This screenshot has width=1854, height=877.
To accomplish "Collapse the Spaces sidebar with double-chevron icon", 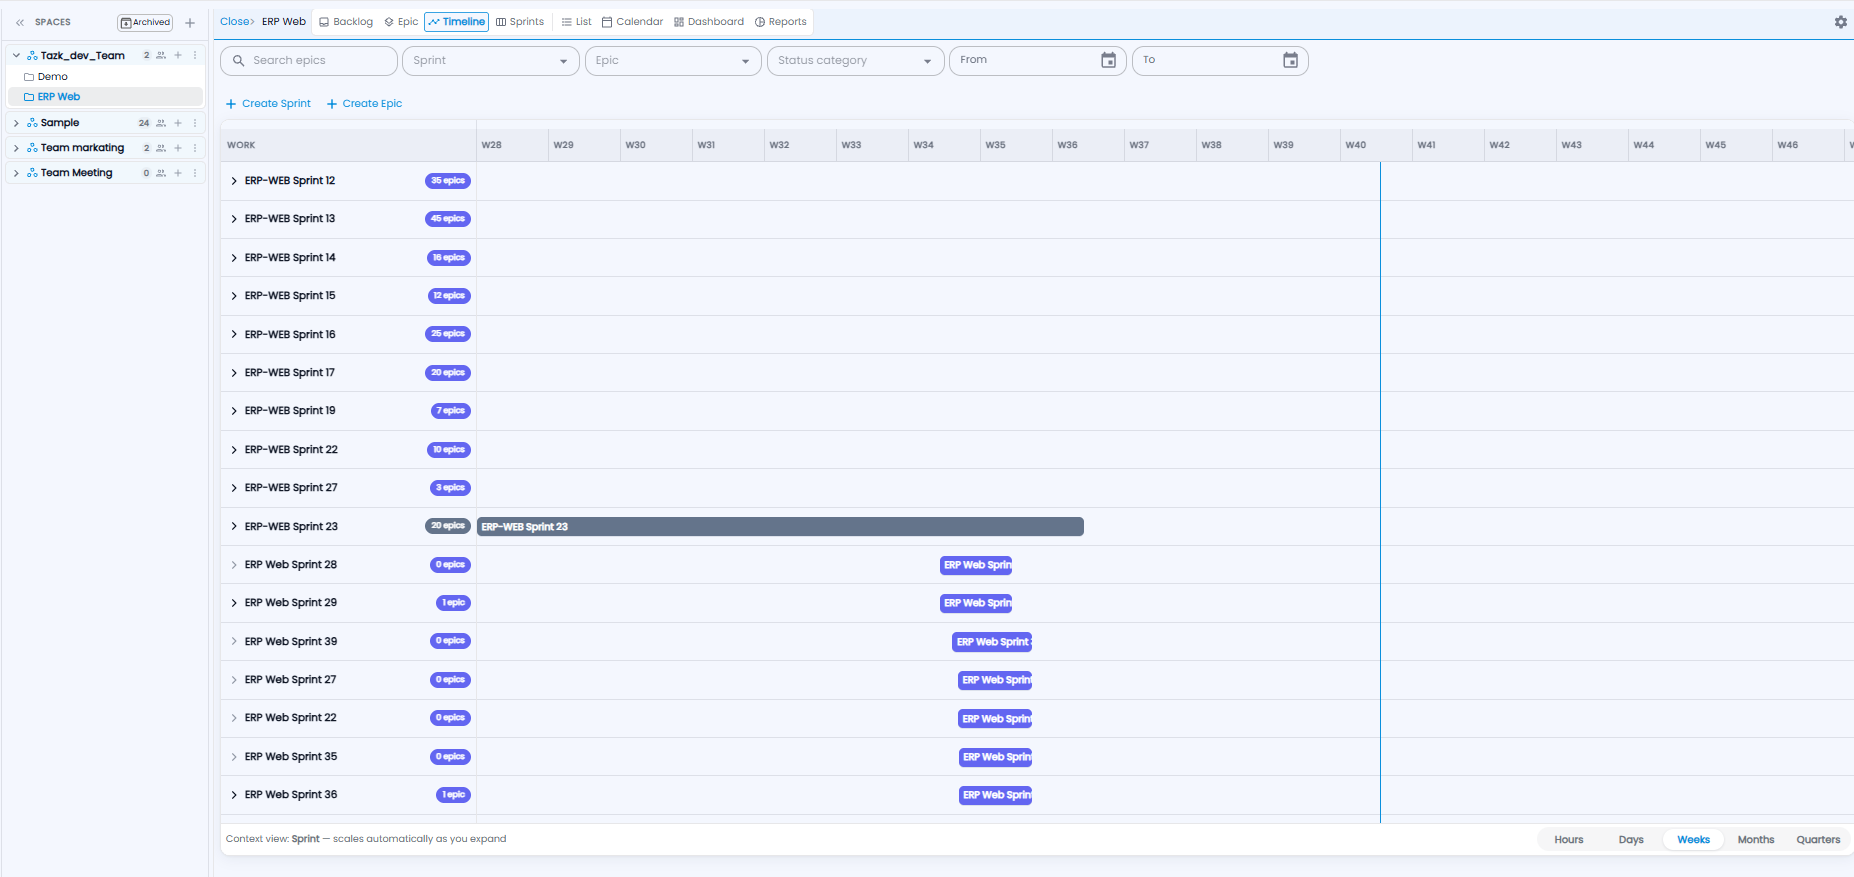I will pos(20,22).
